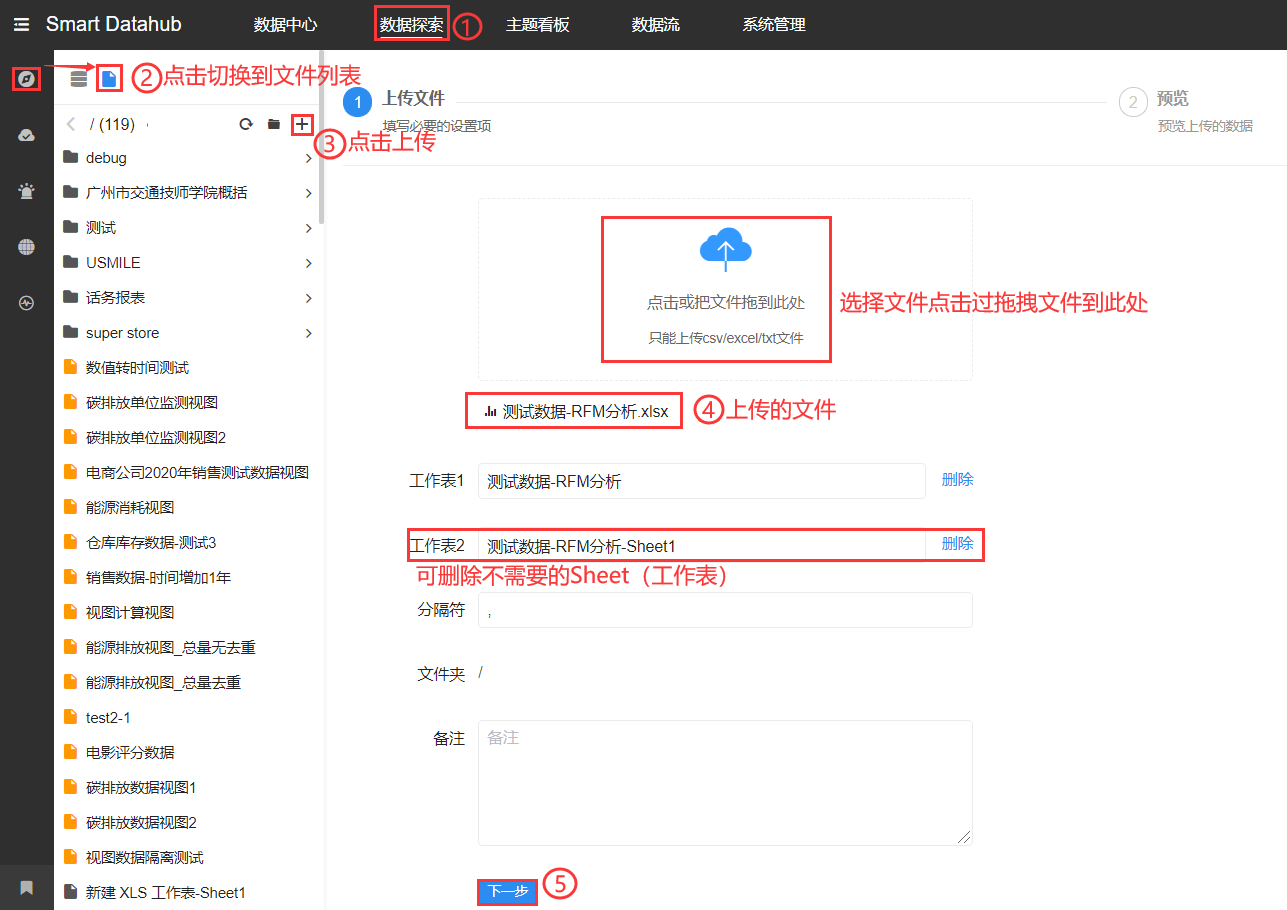The height and width of the screenshot is (910, 1287).
Task: Delete 工作表2 via 删除 link
Action: coord(957,544)
